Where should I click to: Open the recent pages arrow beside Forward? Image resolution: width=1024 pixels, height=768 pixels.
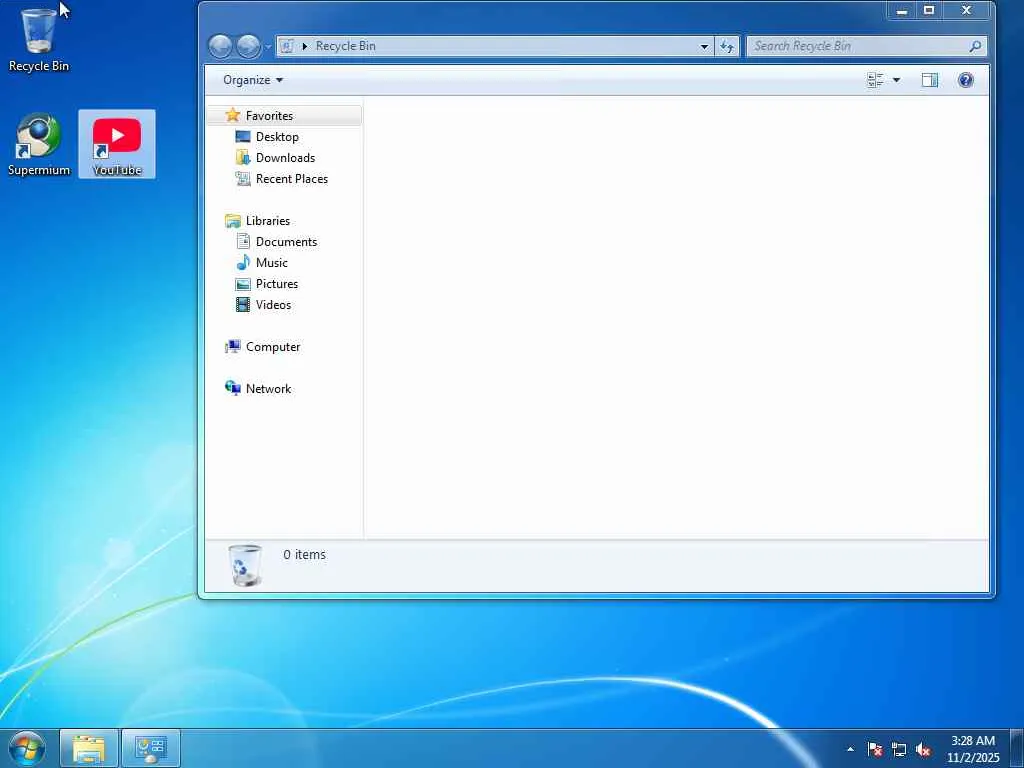pyautogui.click(x=268, y=47)
